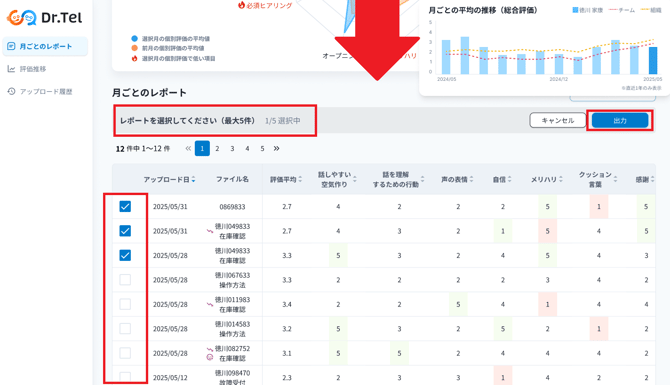Click file name 0869833

click(232, 207)
